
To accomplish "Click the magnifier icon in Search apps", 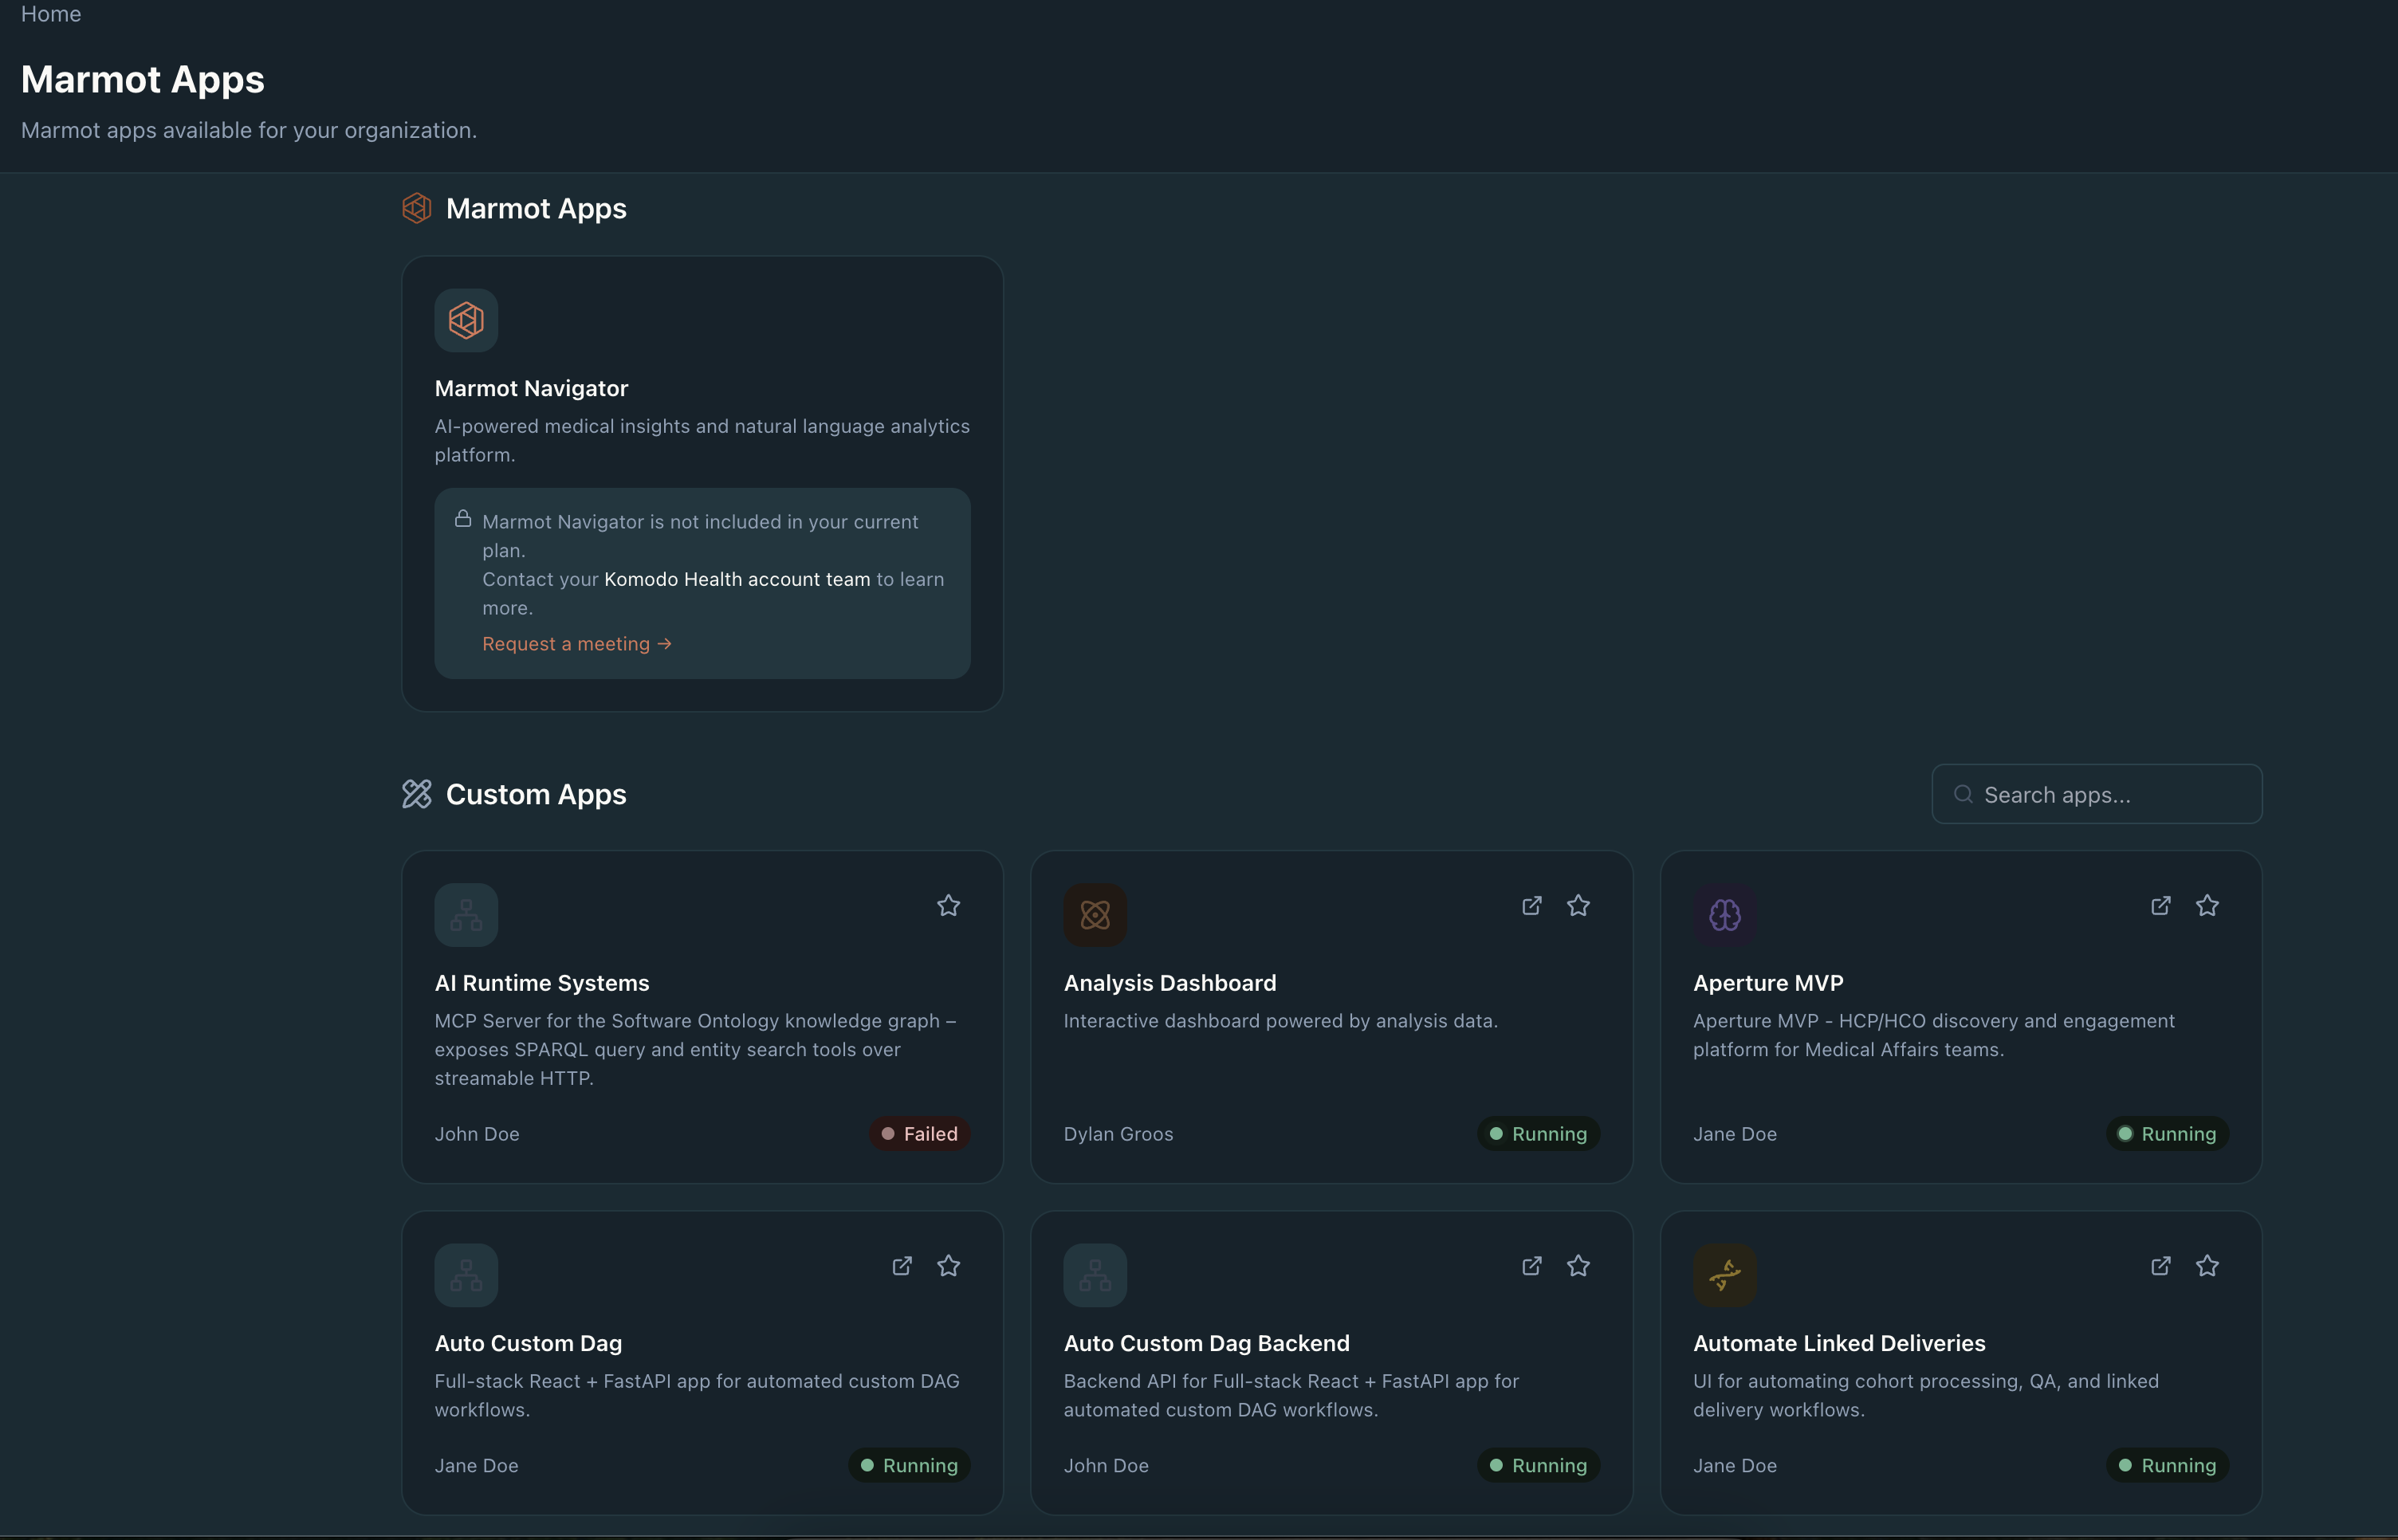I will (1963, 794).
